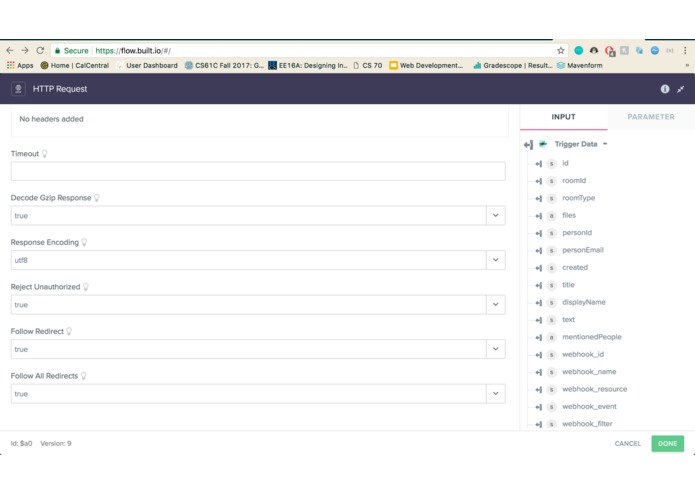Click the browser back arrow

pos(10,51)
